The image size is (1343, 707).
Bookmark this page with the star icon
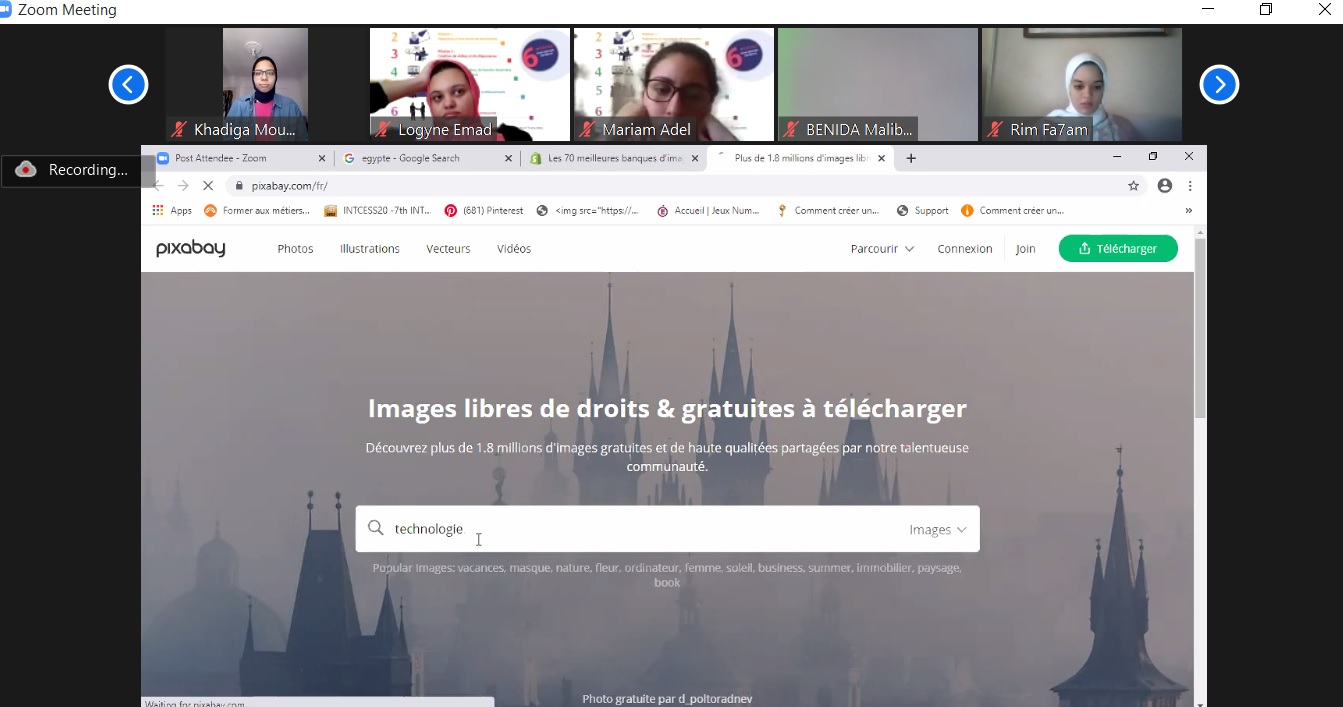tap(1133, 186)
